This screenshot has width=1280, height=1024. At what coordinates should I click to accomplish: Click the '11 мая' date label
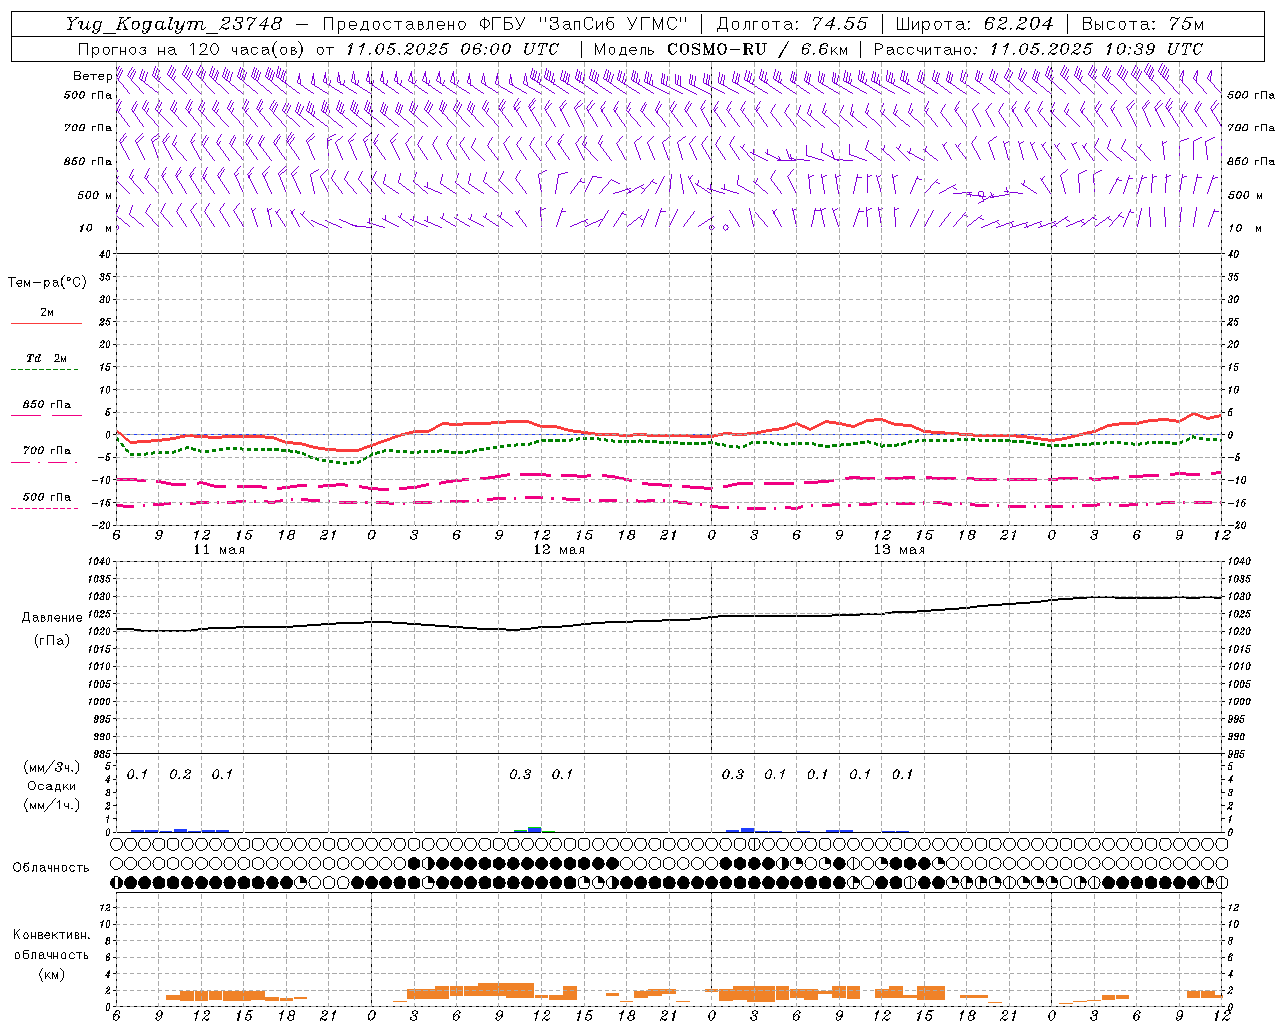tap(219, 550)
